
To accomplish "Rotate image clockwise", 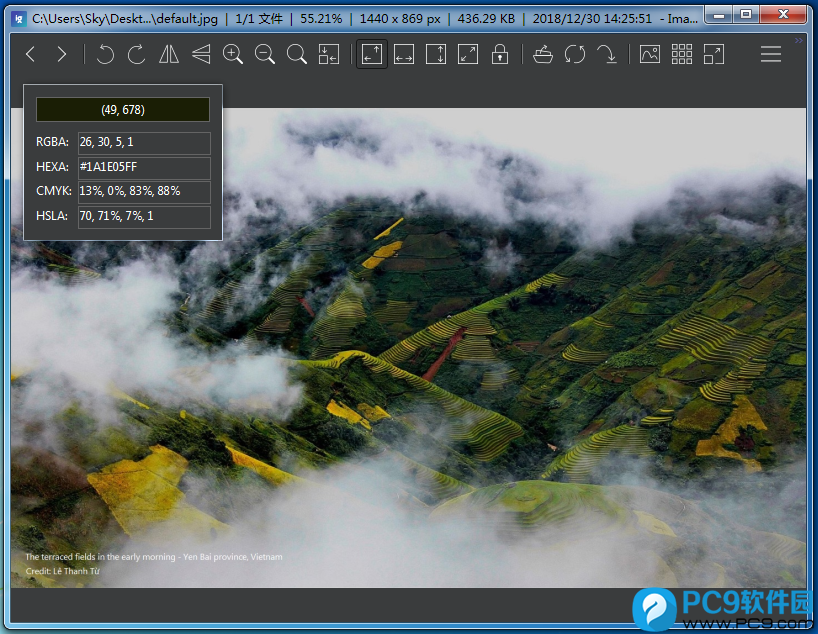I will [137, 54].
